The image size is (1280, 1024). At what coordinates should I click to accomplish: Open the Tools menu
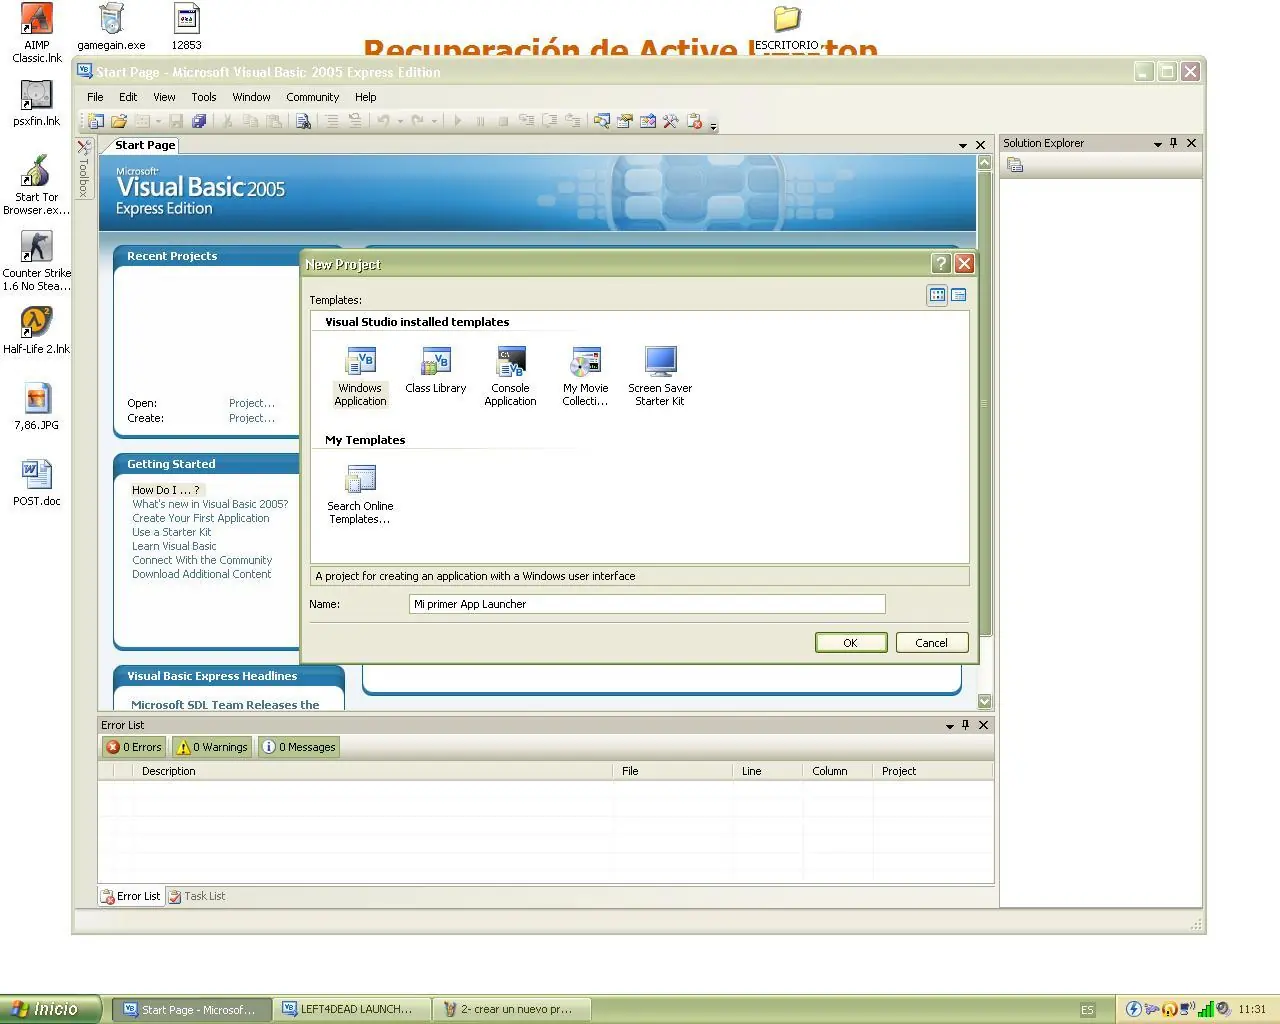pyautogui.click(x=204, y=97)
